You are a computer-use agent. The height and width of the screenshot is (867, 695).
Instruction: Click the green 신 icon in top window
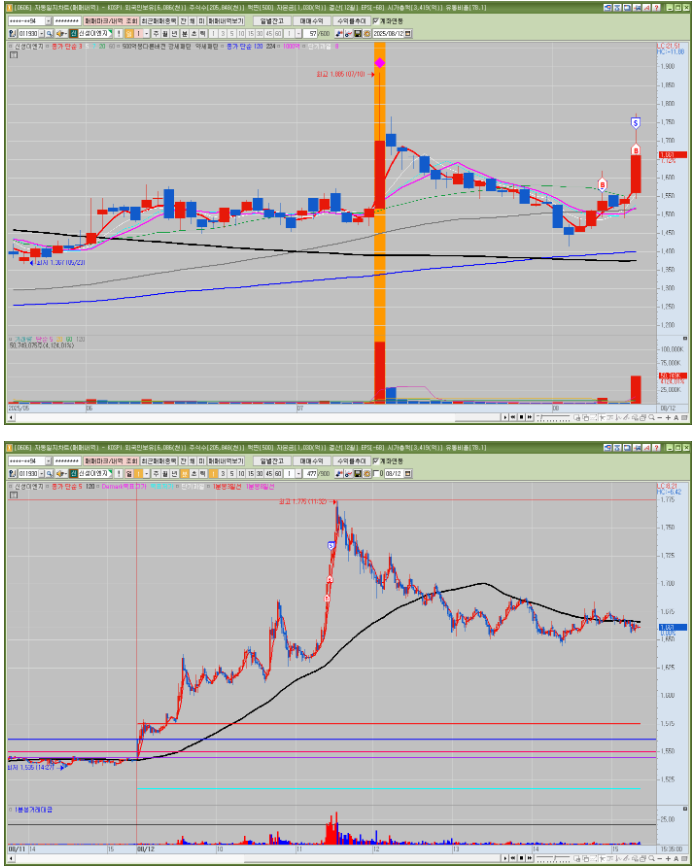click(73, 34)
